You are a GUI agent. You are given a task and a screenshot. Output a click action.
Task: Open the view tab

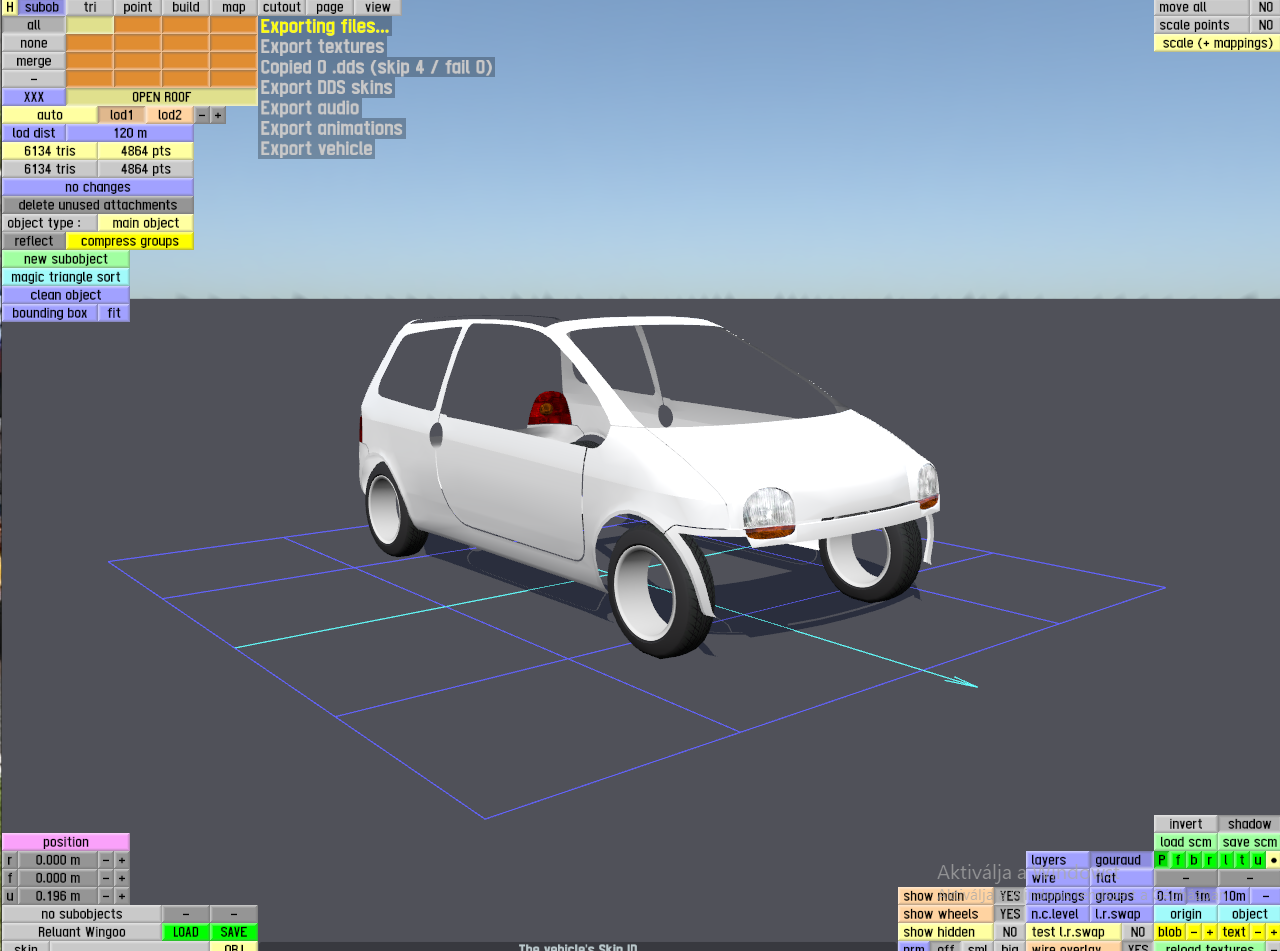click(x=378, y=7)
